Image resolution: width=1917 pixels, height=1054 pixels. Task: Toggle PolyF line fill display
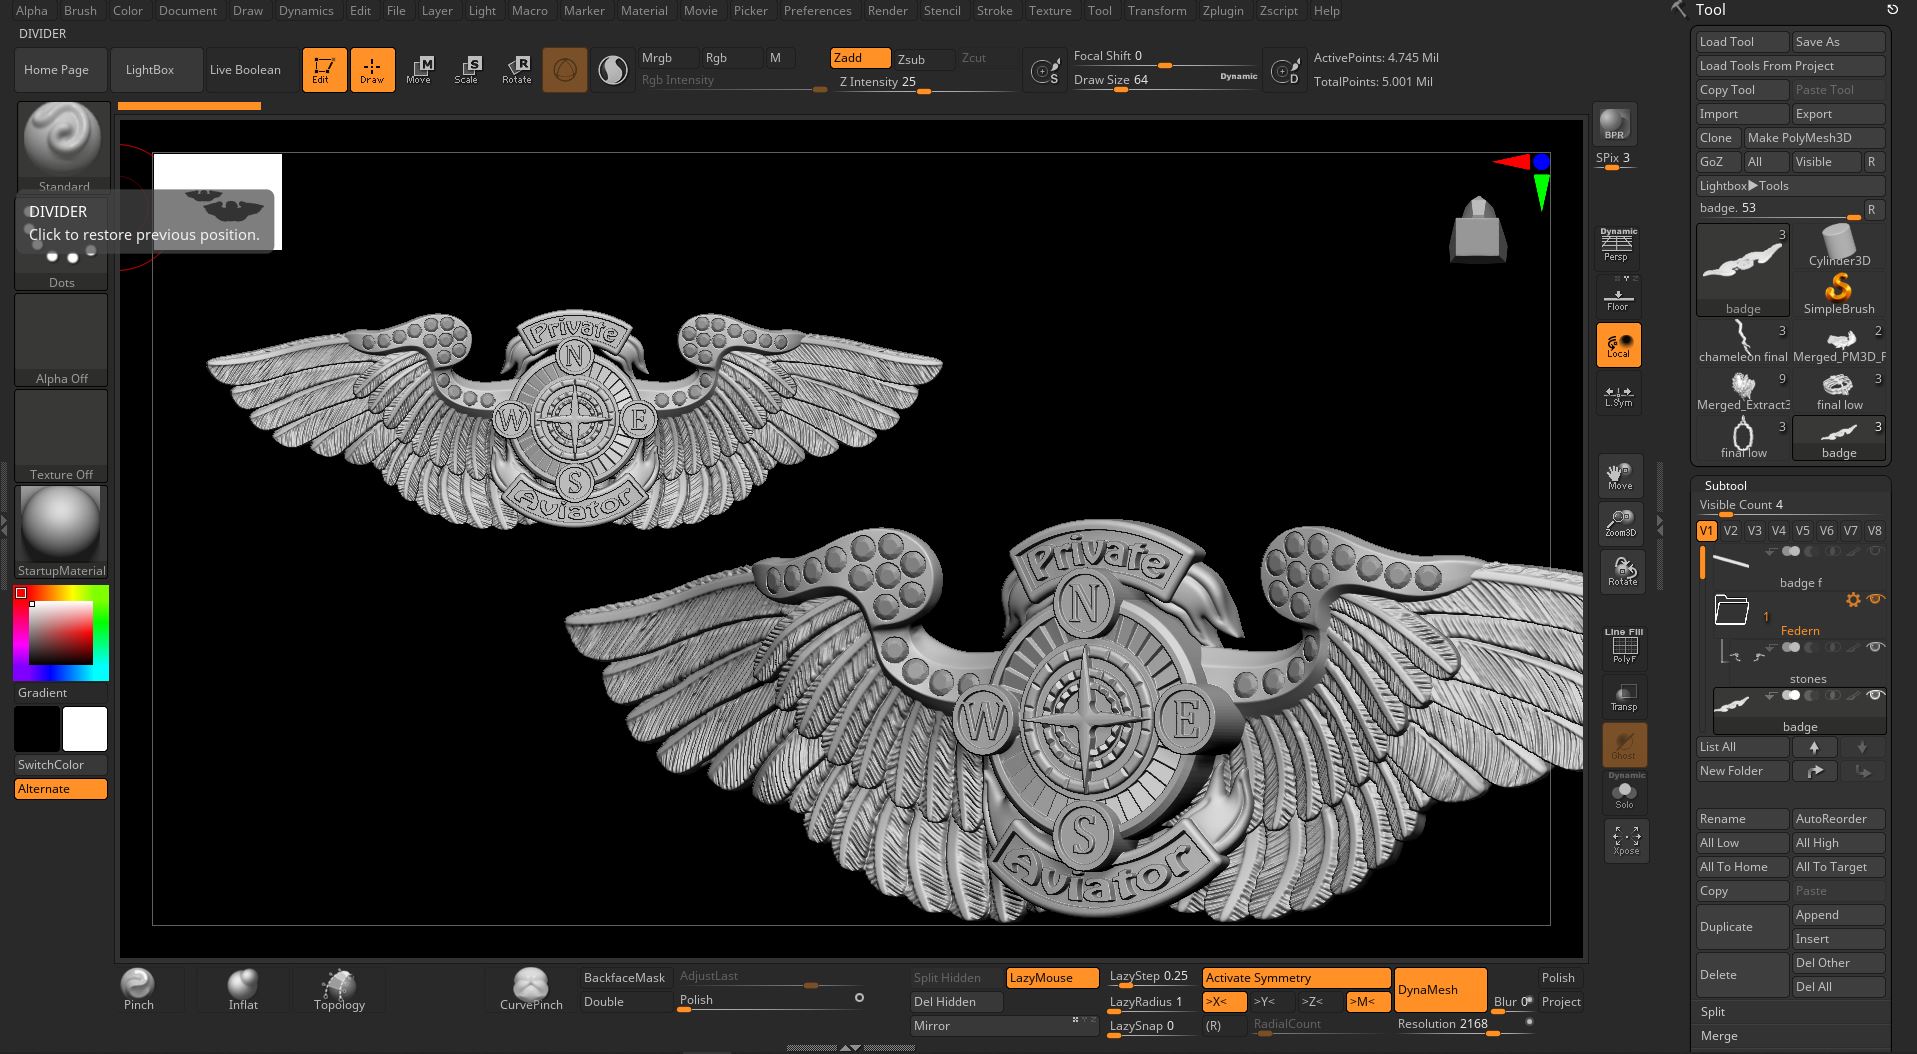pyautogui.click(x=1624, y=647)
